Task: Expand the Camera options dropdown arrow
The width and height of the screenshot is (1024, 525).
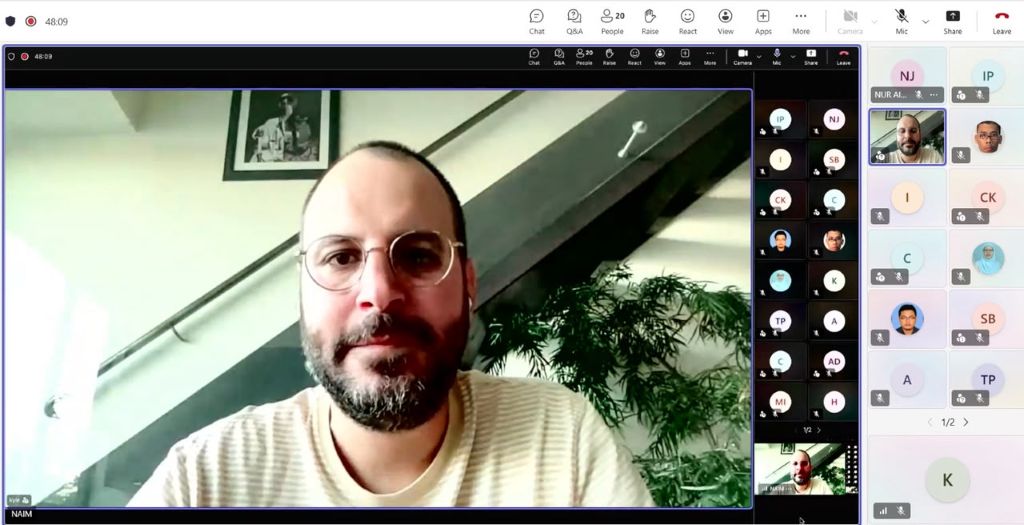Action: coord(874,22)
